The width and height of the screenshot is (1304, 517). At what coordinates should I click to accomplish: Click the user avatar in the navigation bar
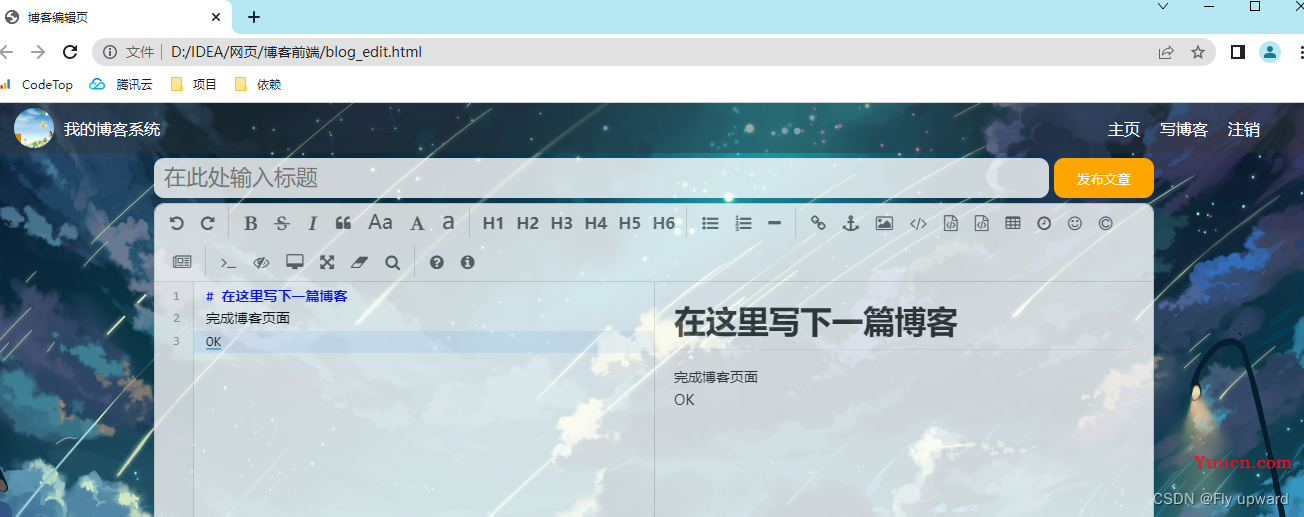(x=34, y=128)
